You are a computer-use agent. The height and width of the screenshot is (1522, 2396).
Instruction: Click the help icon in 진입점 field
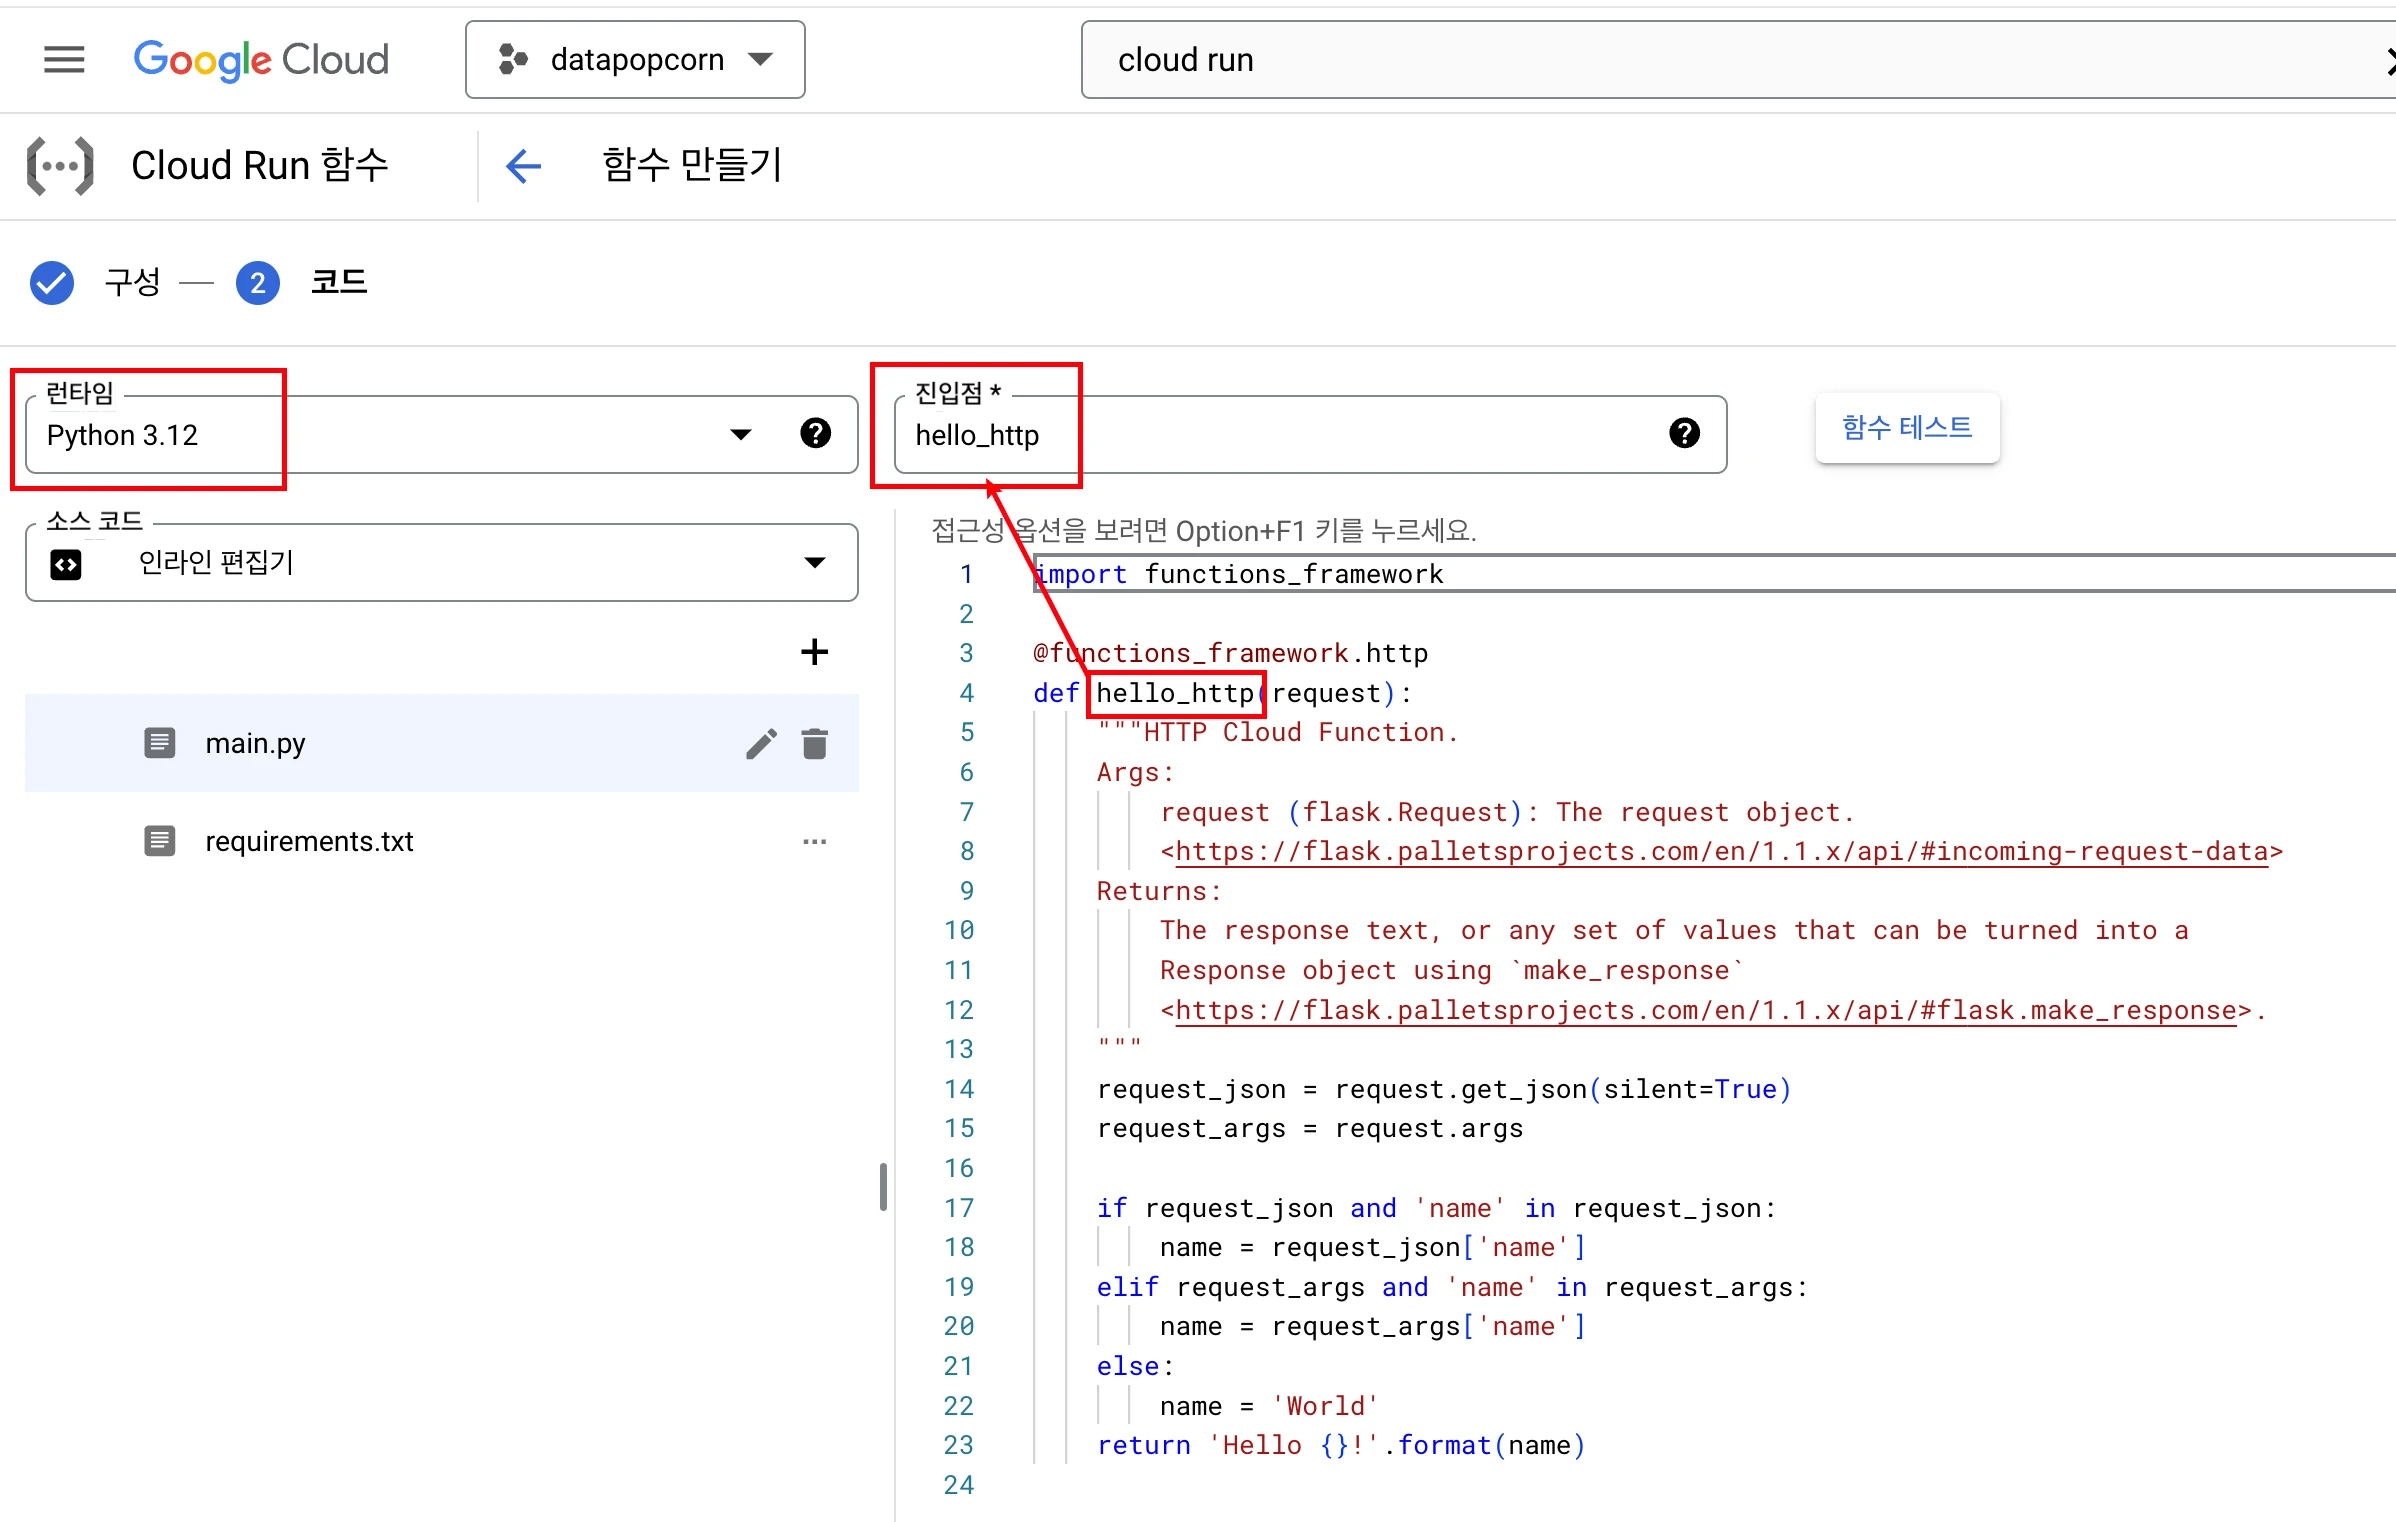tap(1684, 433)
